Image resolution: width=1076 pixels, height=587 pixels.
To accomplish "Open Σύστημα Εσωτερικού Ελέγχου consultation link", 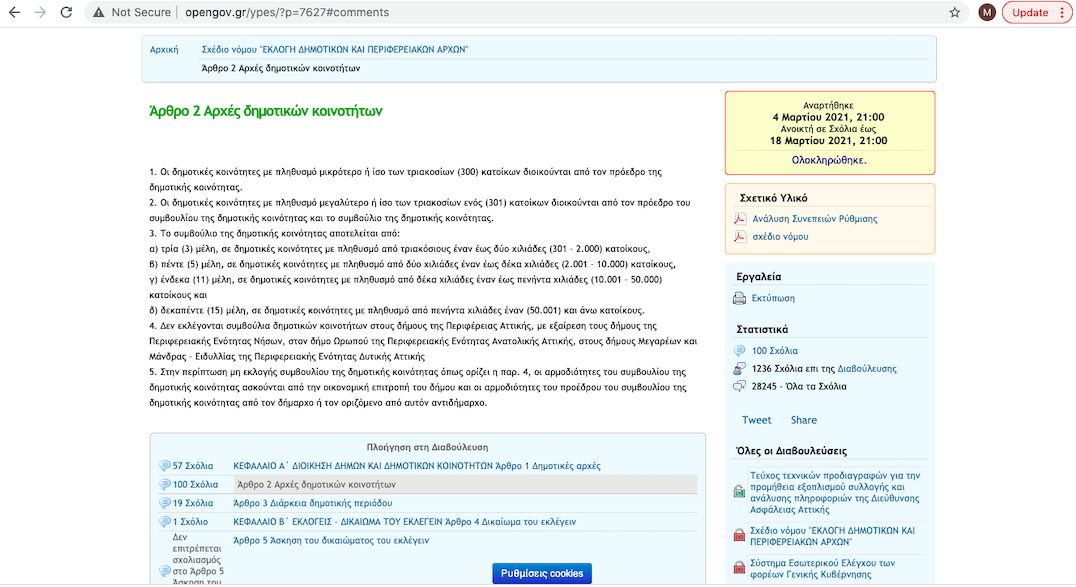I will (822, 568).
